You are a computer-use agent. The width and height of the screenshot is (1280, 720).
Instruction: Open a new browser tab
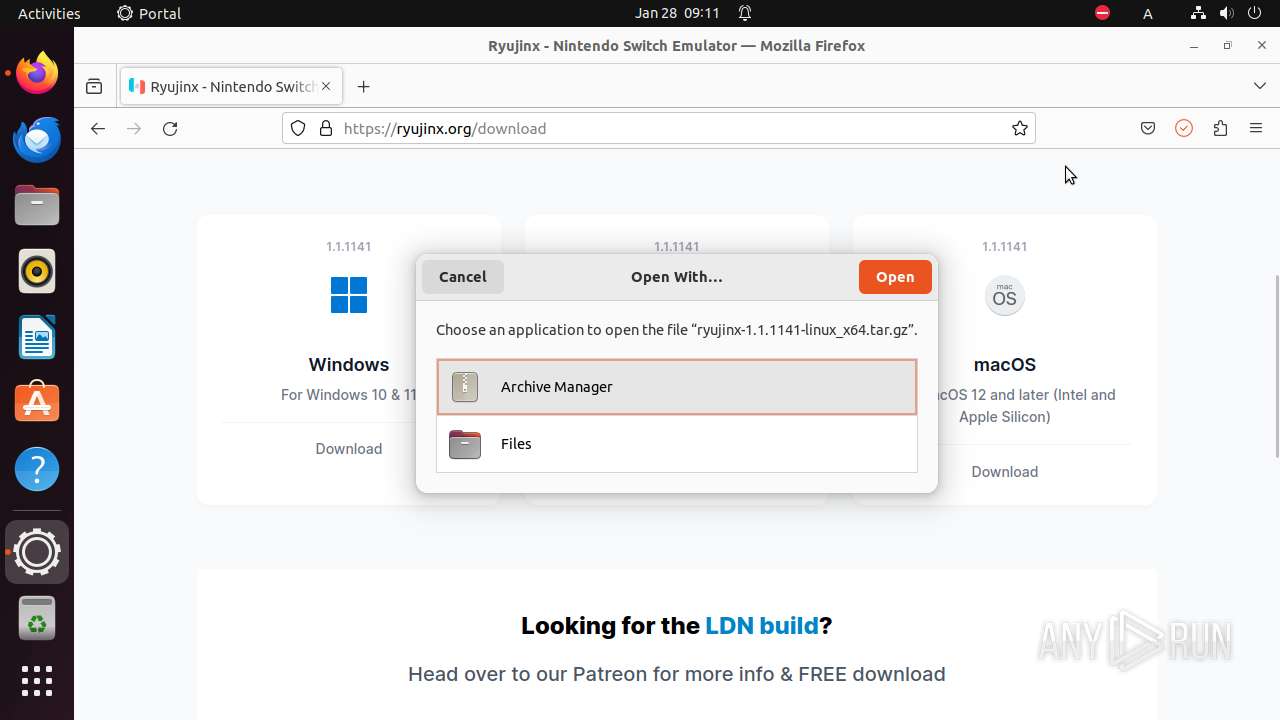(x=363, y=86)
